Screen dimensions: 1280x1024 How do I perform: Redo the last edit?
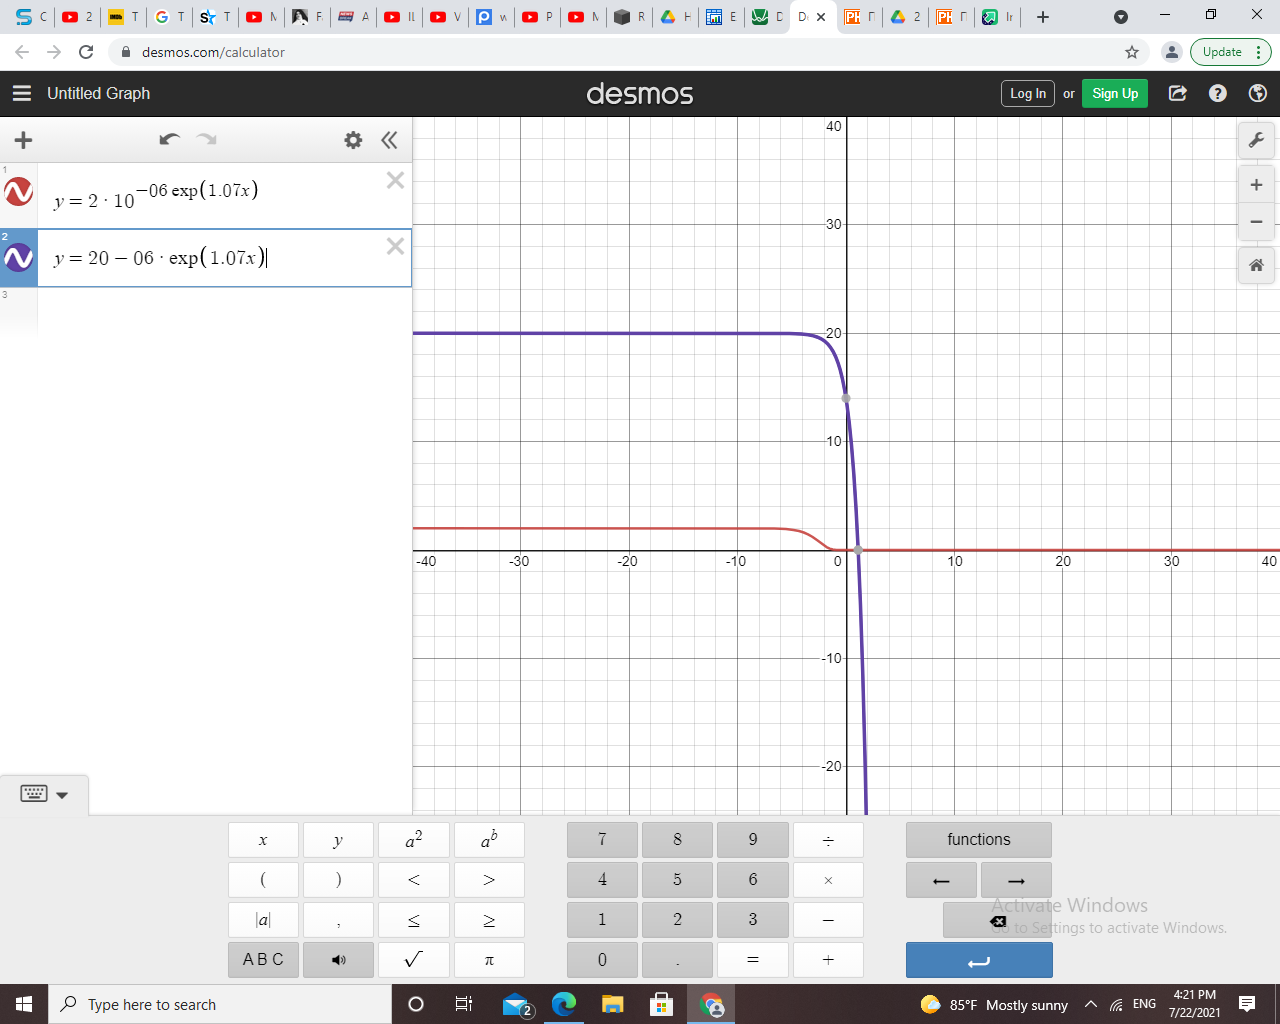207,140
